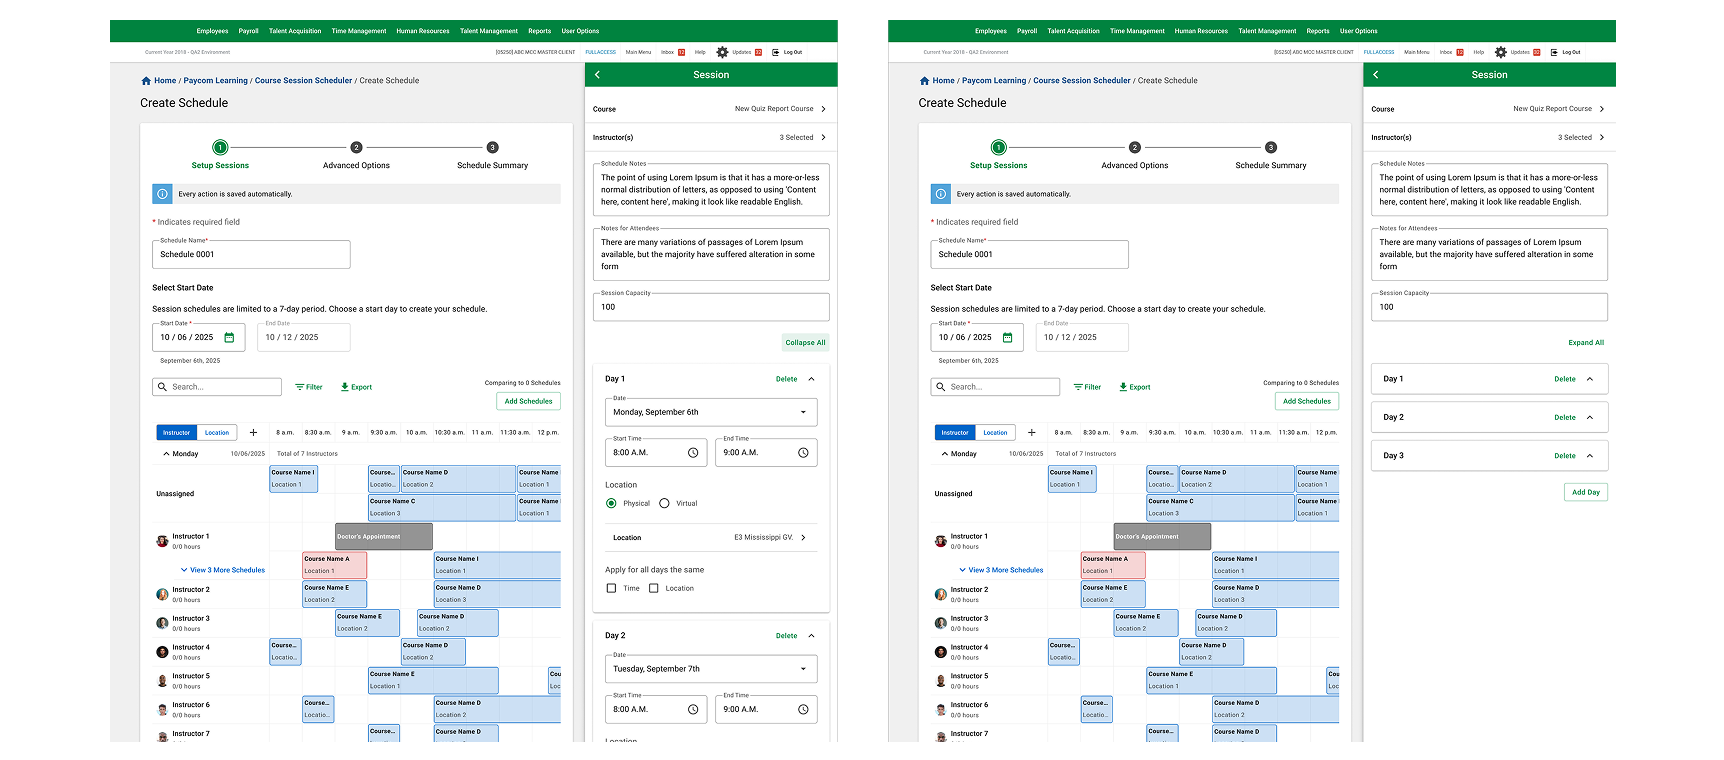This screenshot has height=760, width=1724.
Task: Click Day 1 End Time clock icon
Action: 803,453
